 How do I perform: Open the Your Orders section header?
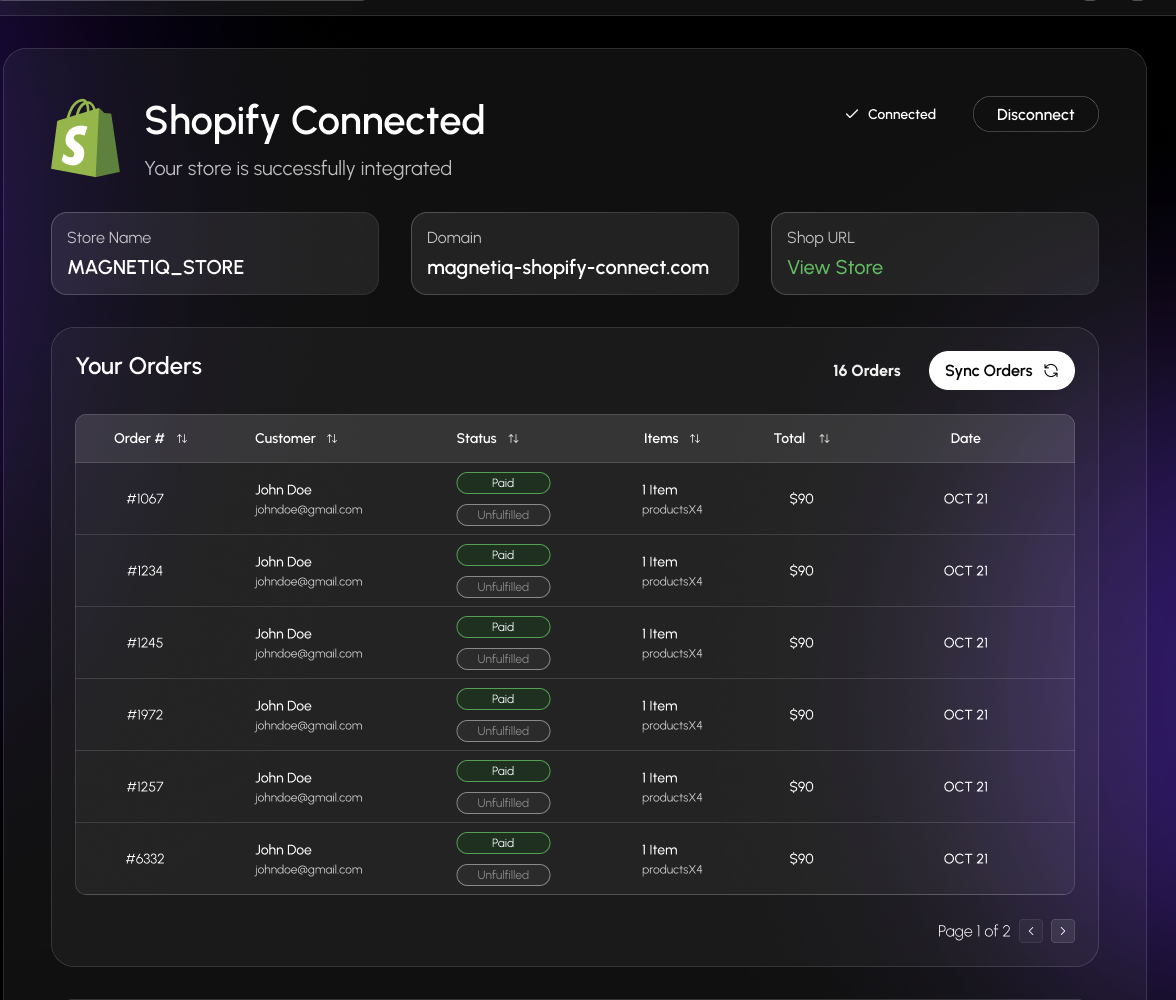[x=138, y=366]
